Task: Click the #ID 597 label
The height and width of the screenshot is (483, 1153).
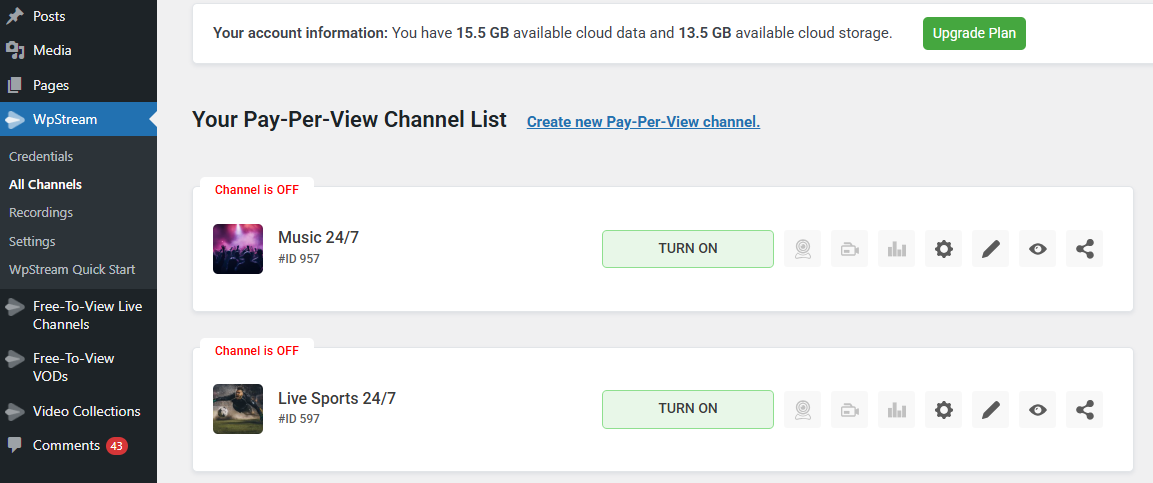Action: (299, 419)
